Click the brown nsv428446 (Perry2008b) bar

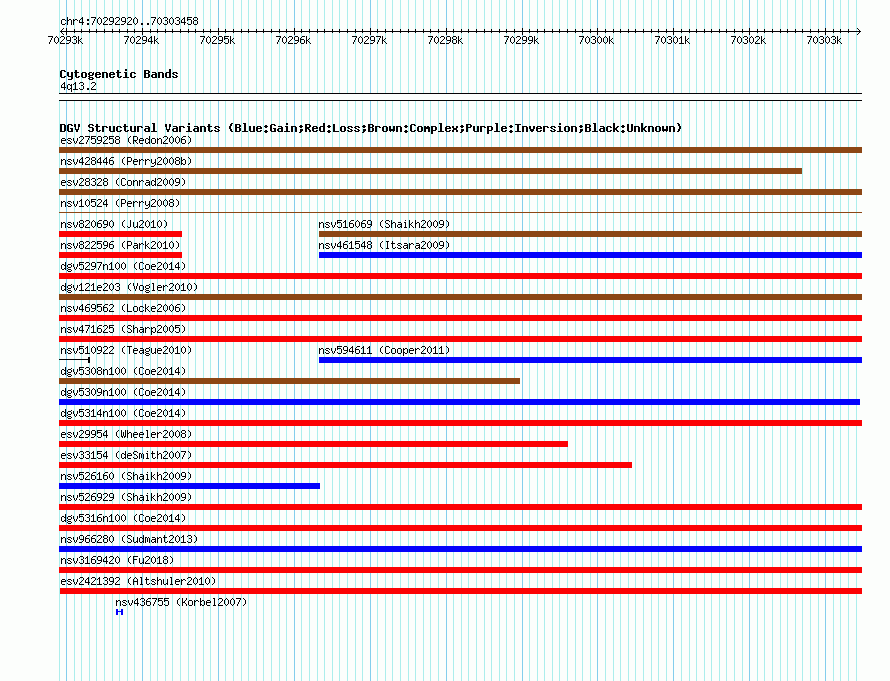tap(430, 171)
